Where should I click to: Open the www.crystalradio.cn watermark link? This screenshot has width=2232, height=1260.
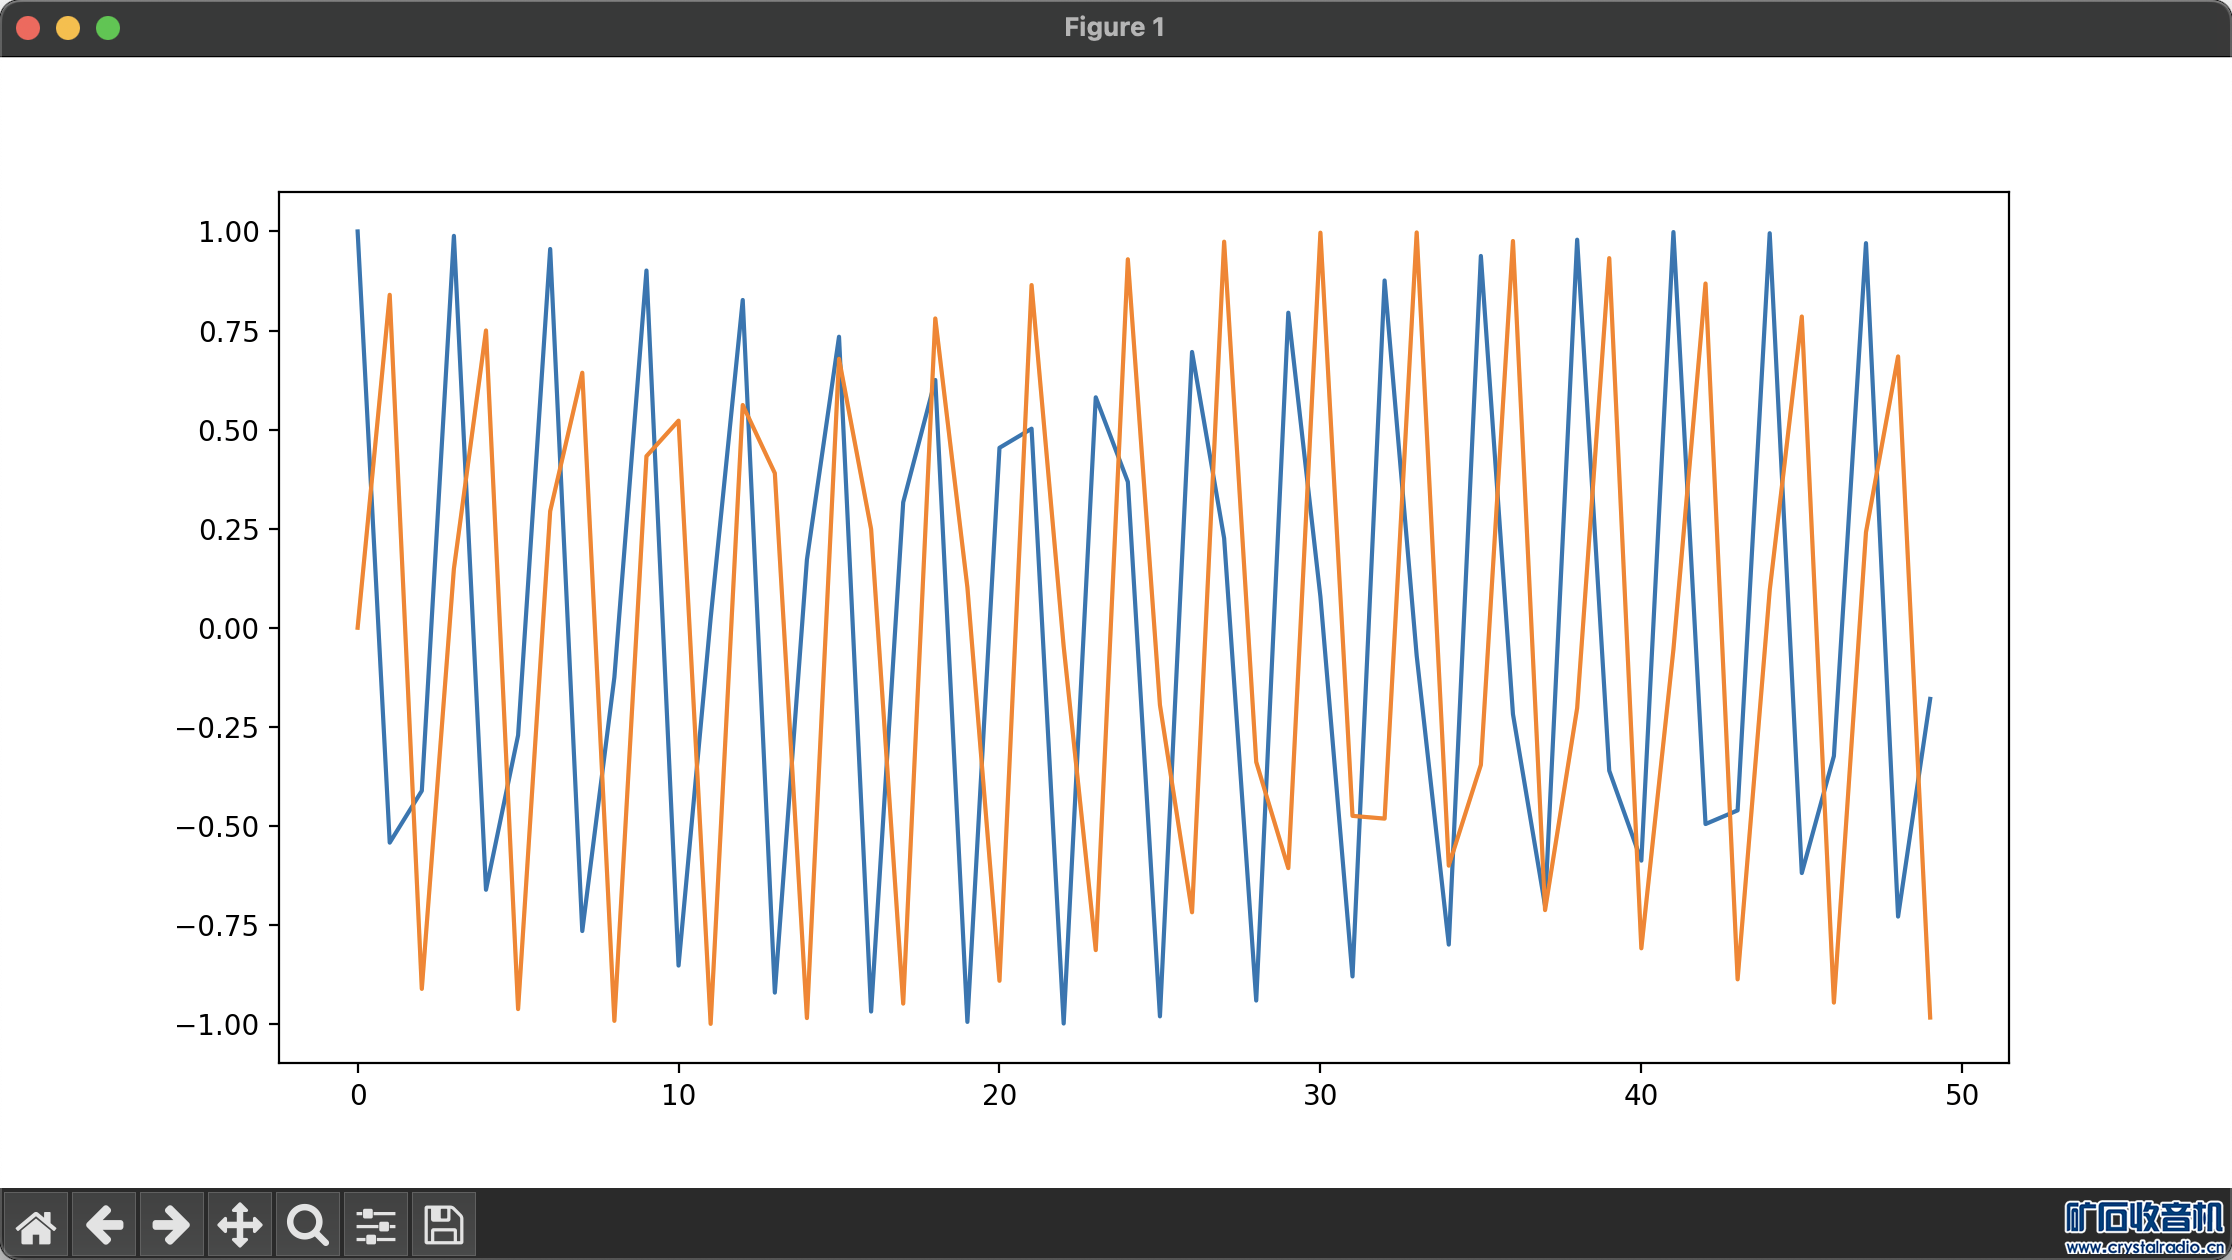tap(2144, 1246)
